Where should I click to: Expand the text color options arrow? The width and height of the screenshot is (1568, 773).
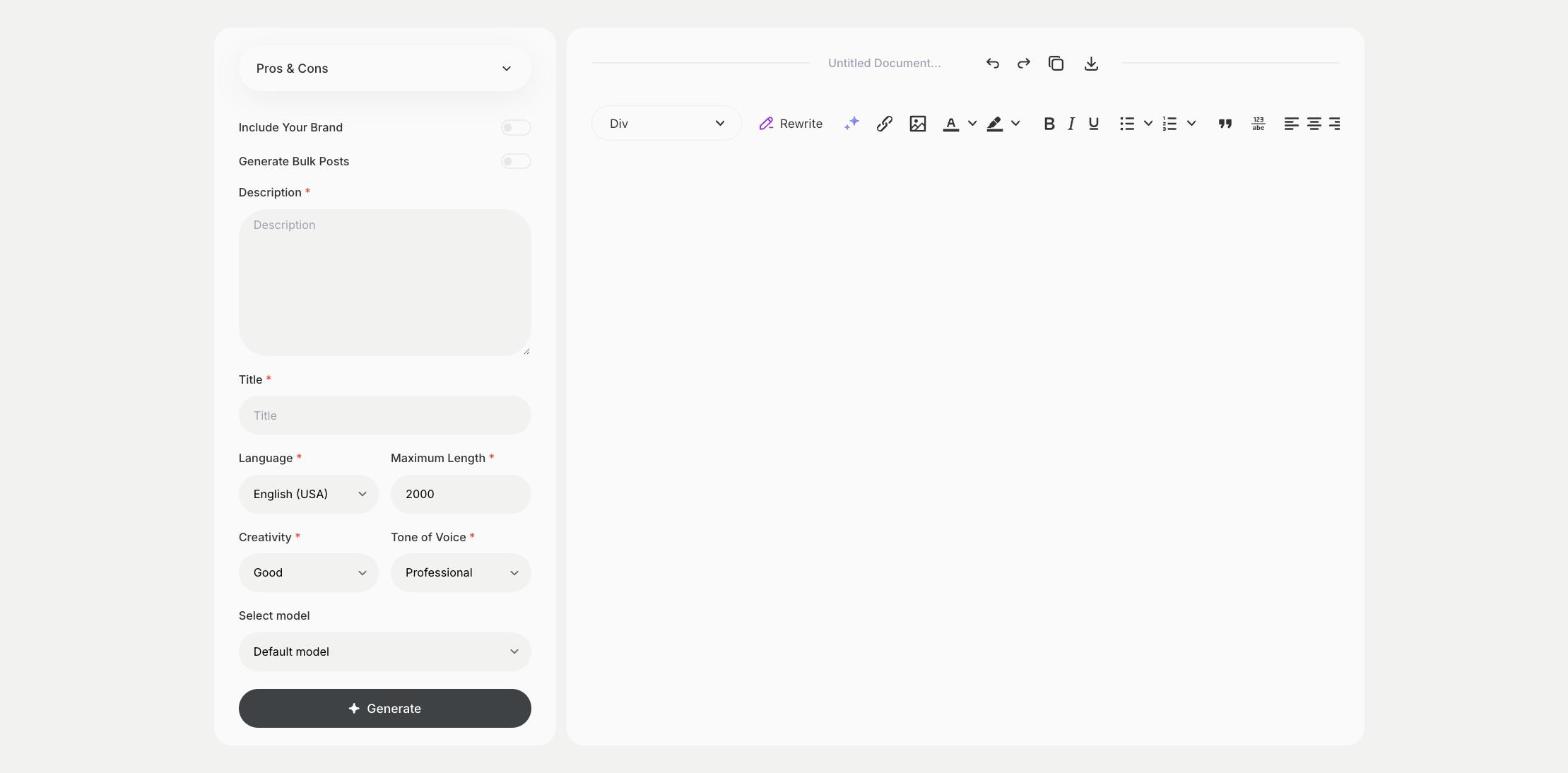[972, 123]
